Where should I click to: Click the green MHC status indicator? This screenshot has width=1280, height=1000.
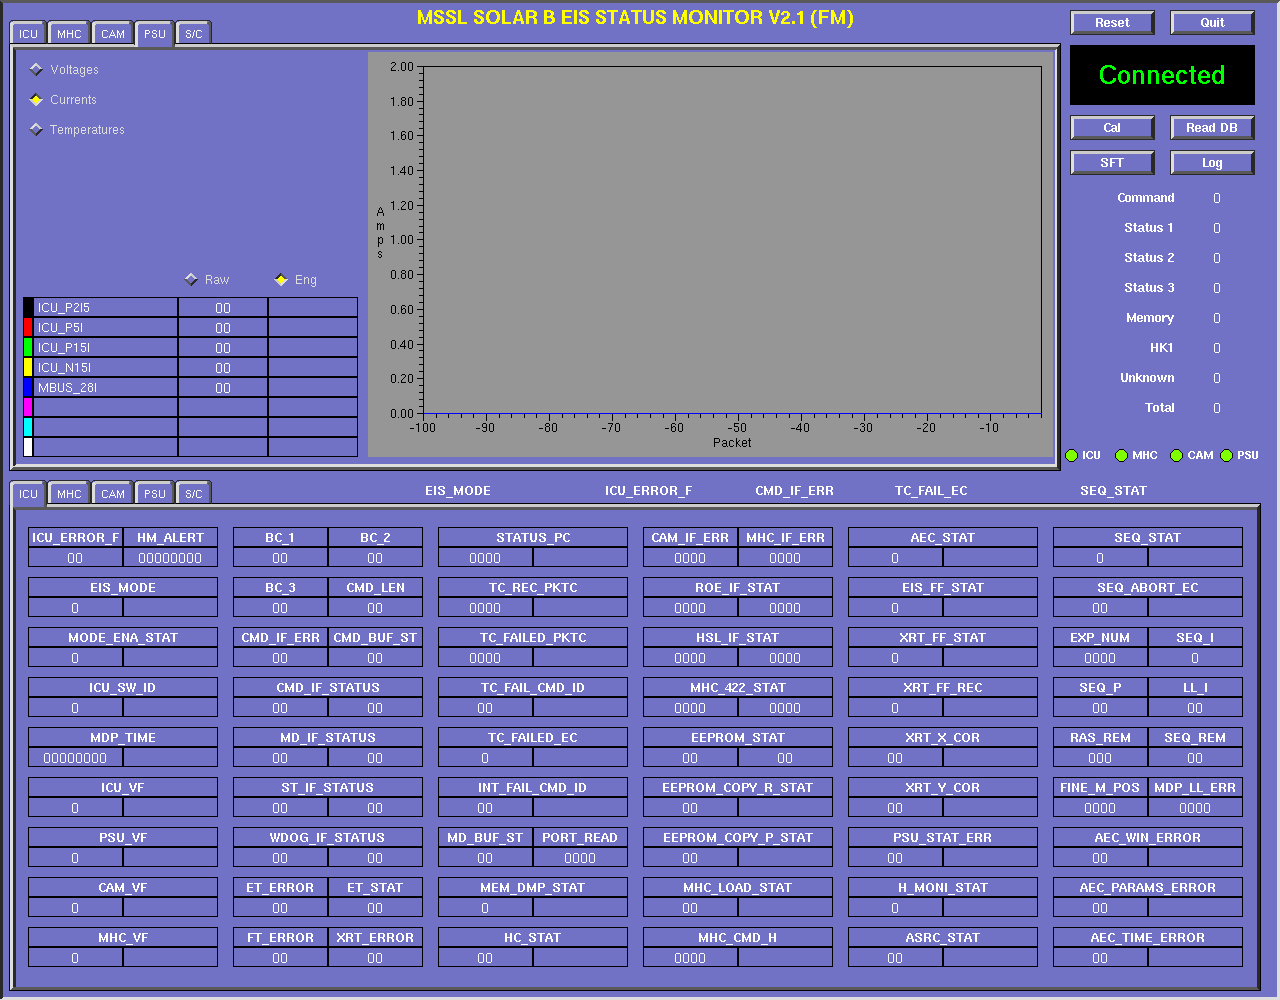point(1122,456)
